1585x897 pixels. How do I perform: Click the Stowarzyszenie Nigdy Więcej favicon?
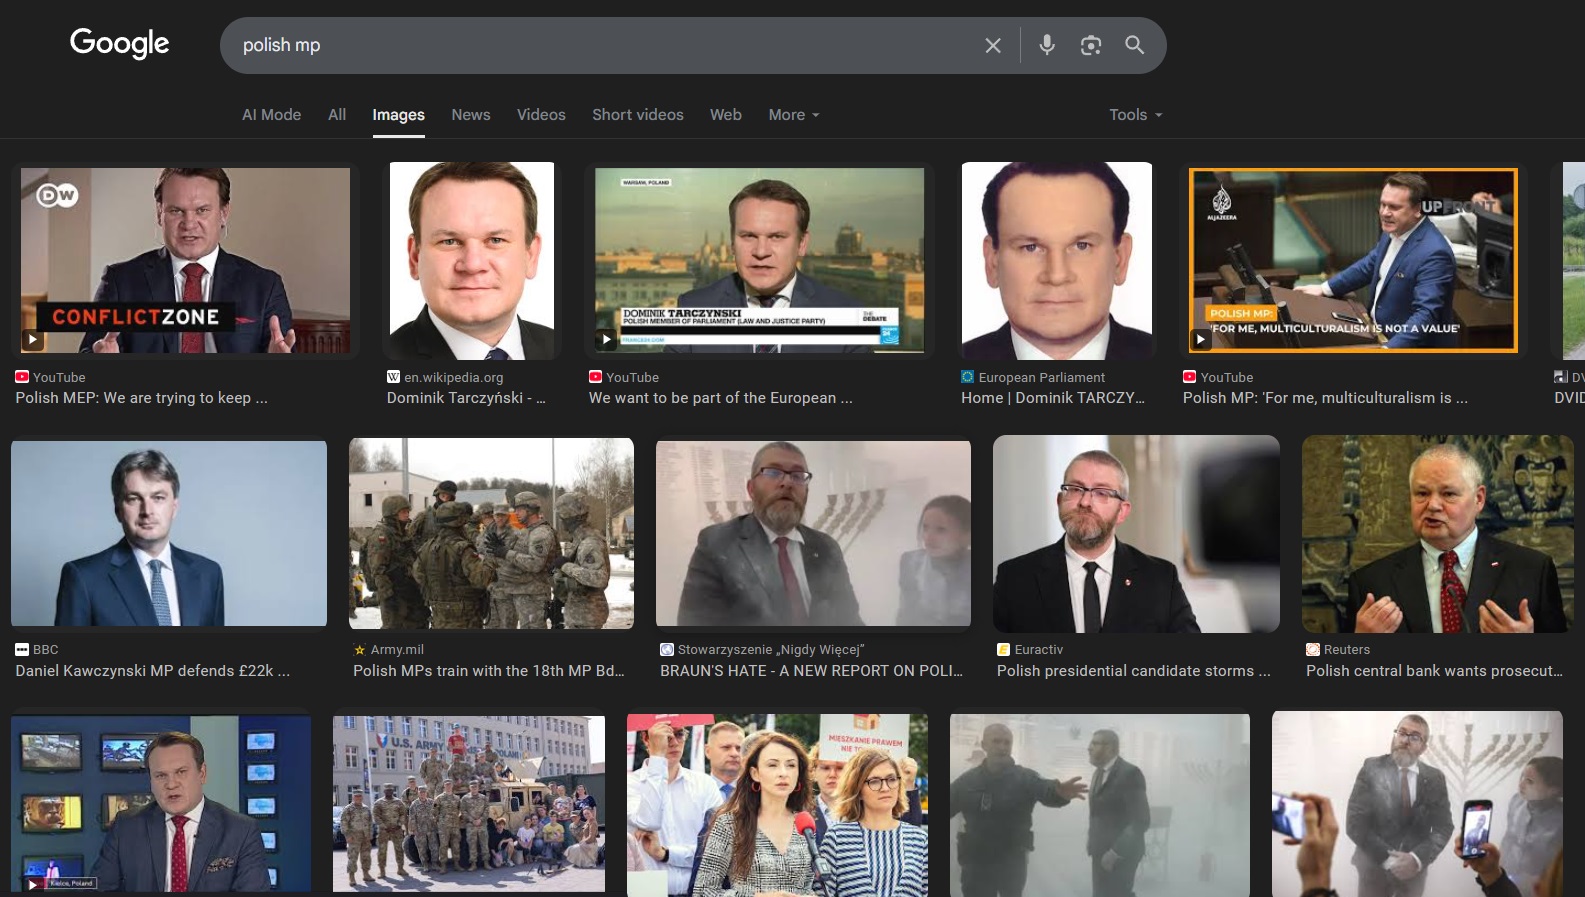click(x=667, y=649)
